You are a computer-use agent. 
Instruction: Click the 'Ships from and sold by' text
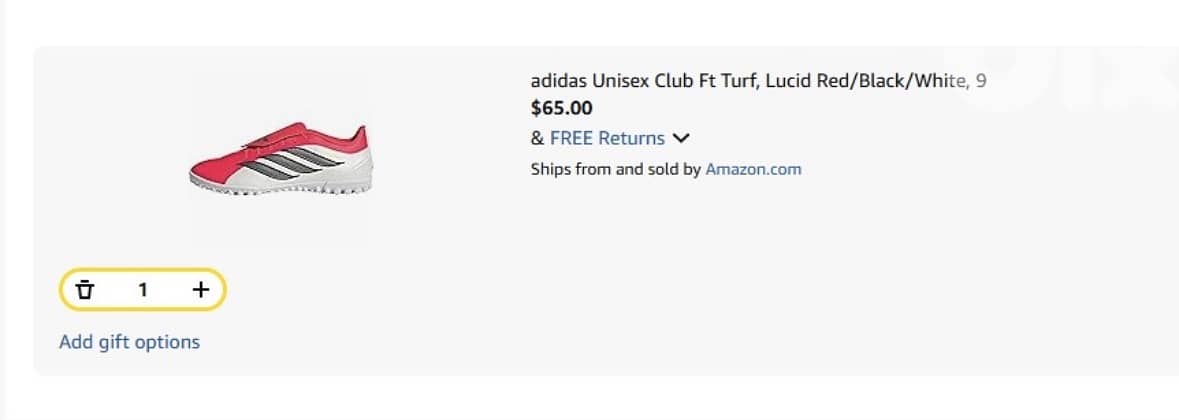[615, 169]
